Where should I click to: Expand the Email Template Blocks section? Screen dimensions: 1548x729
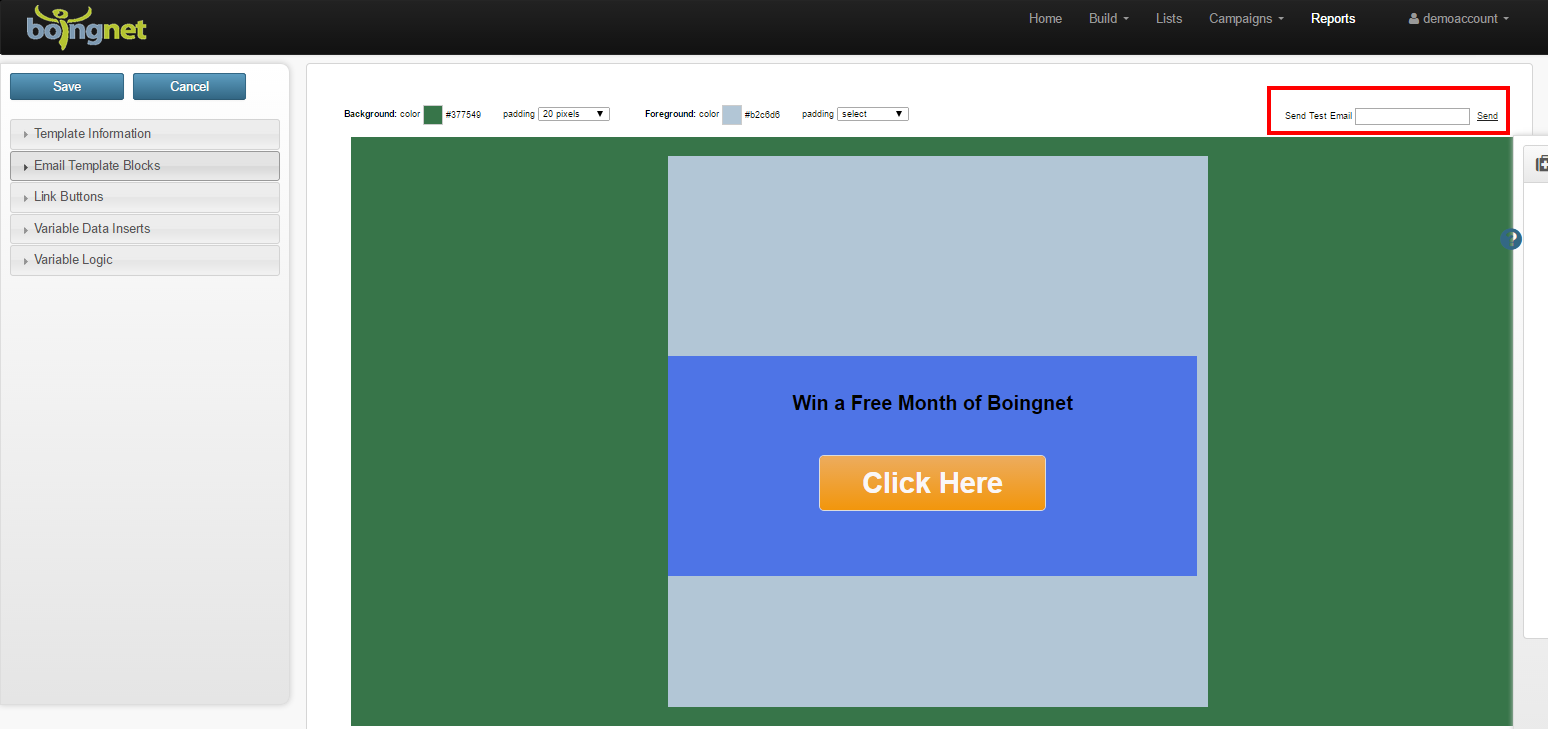pos(145,166)
